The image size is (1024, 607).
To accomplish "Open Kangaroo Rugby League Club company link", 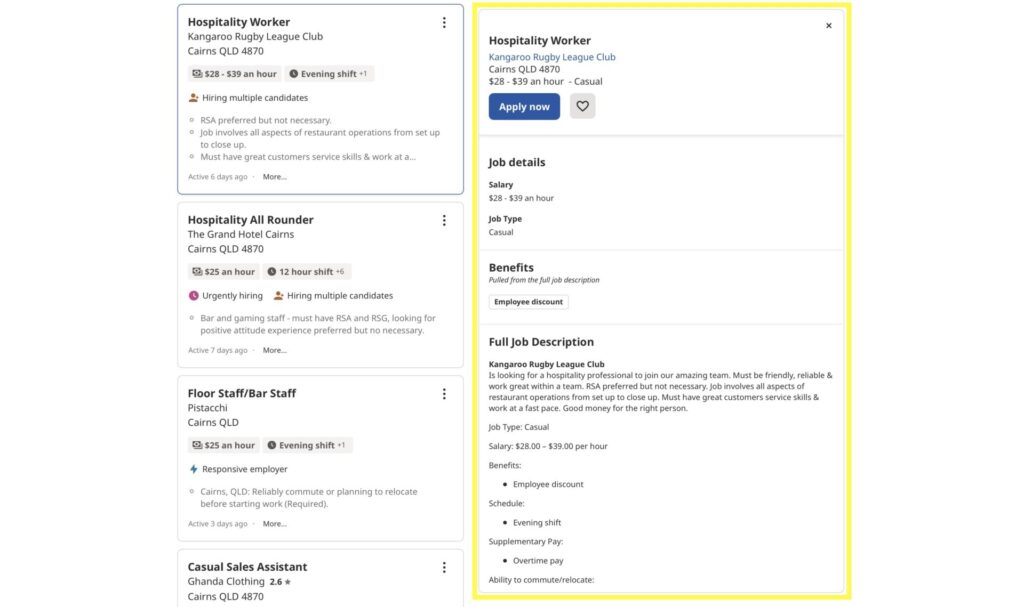I will (552, 57).
